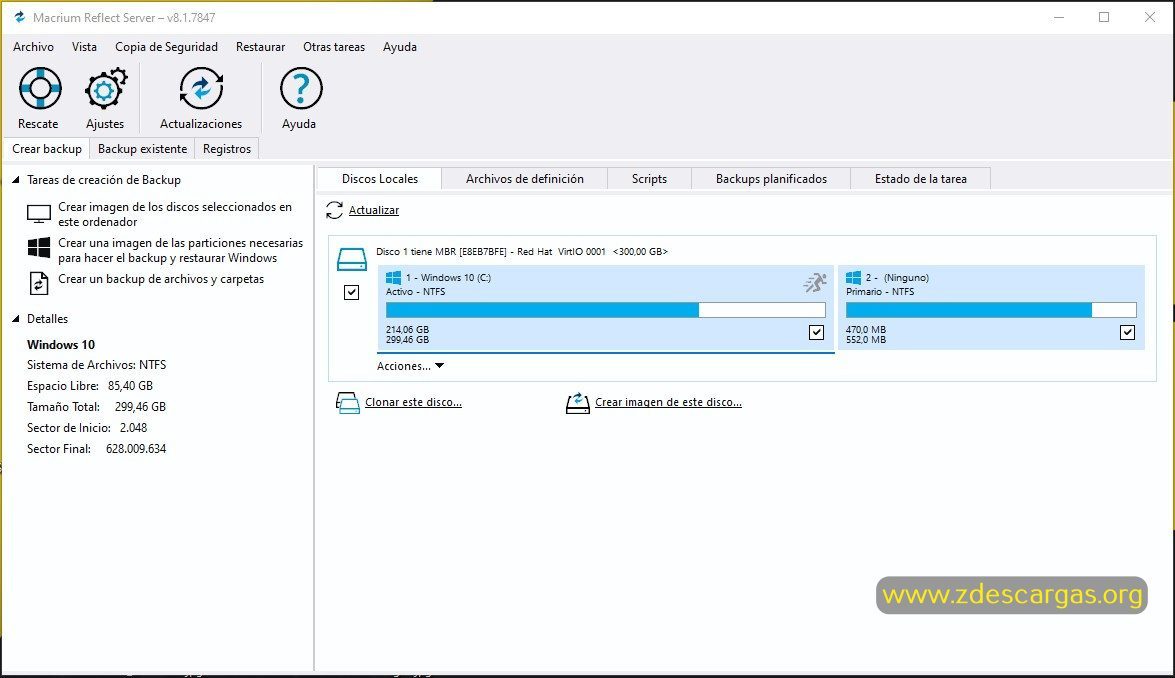Click Espacio Libre 85,40 GB value
1175x678 pixels.
point(130,386)
